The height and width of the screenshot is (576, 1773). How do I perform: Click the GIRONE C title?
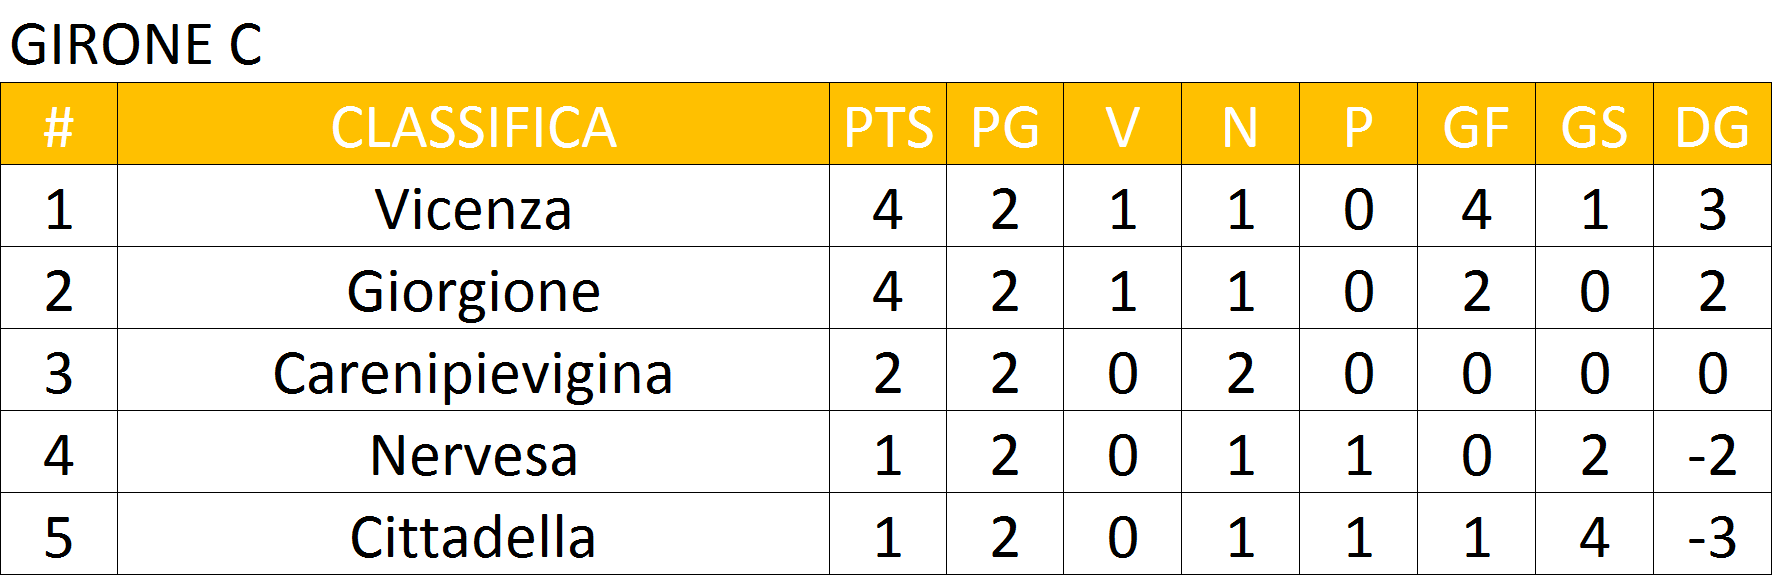coord(136,45)
